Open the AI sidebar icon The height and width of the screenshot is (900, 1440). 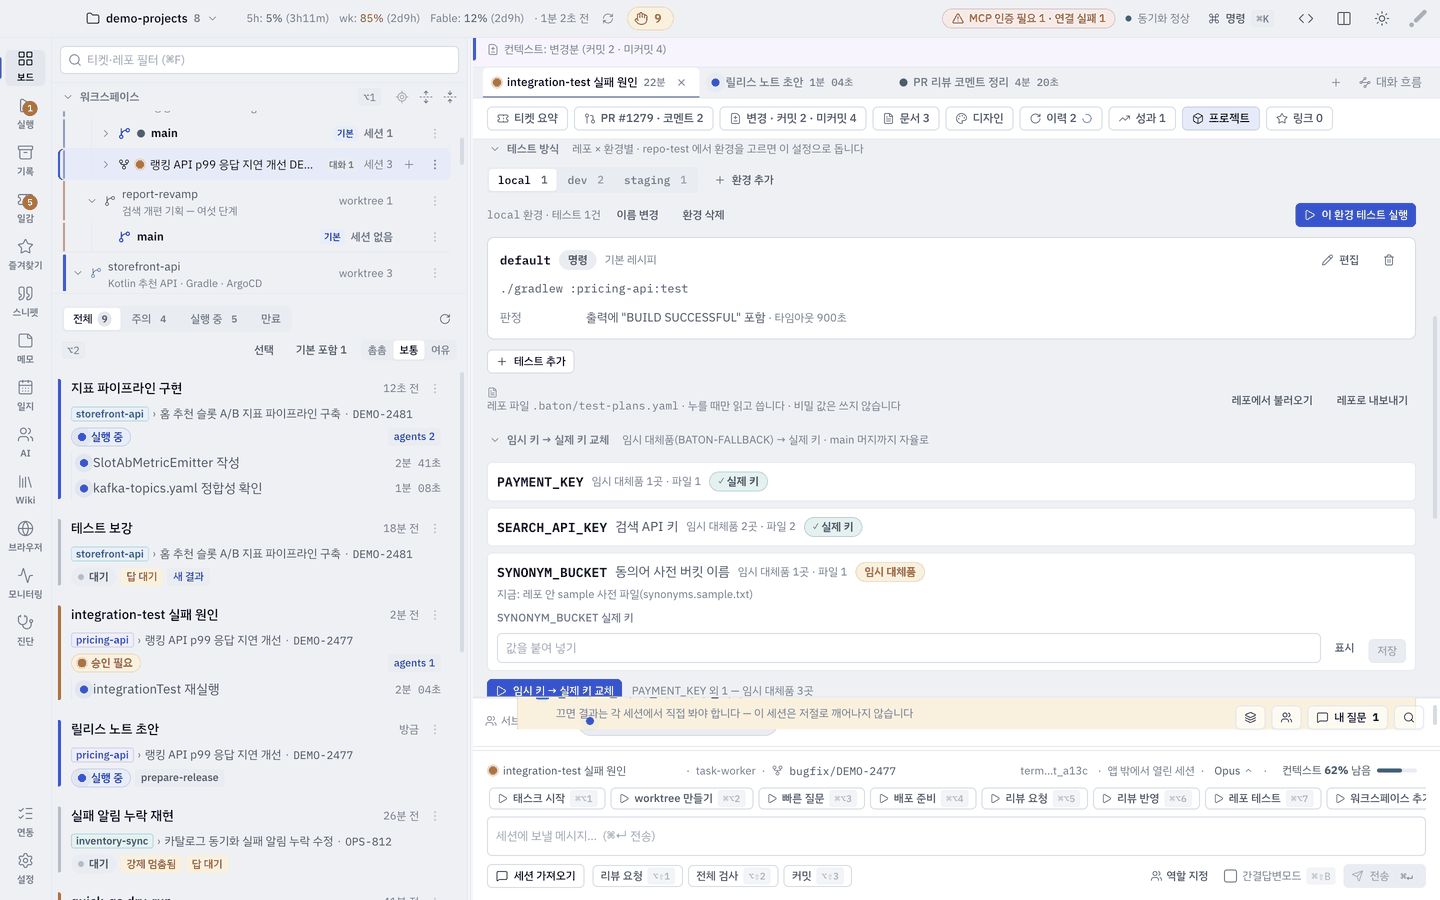[x=25, y=442]
